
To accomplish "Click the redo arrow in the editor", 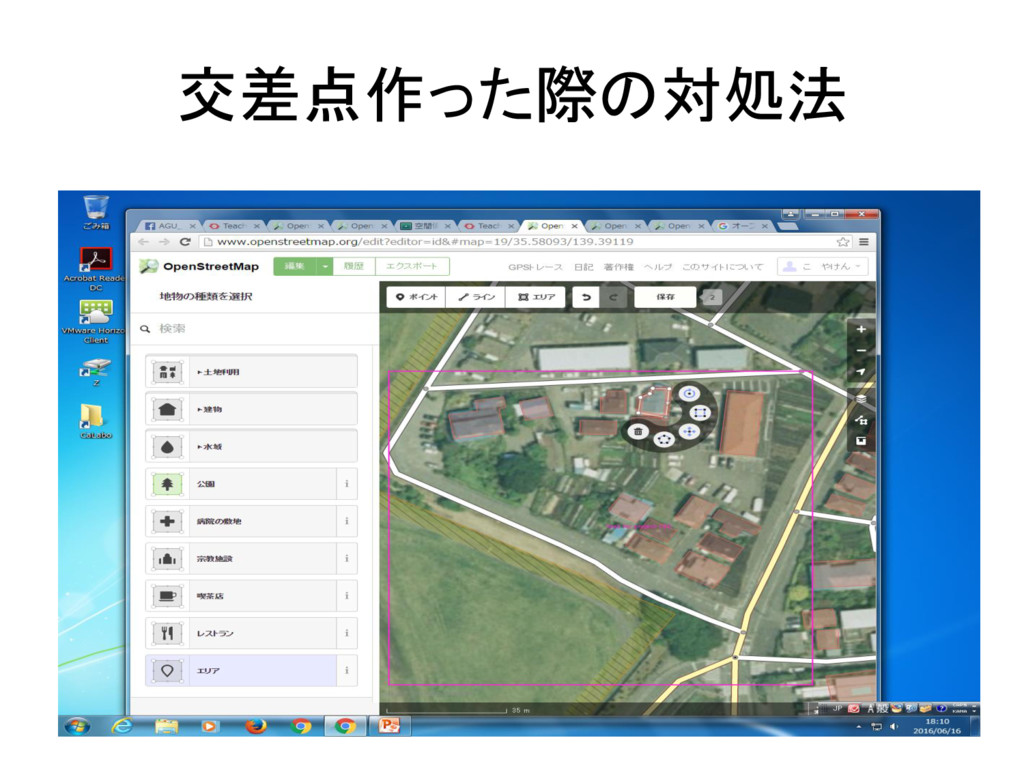I will click(x=614, y=297).
